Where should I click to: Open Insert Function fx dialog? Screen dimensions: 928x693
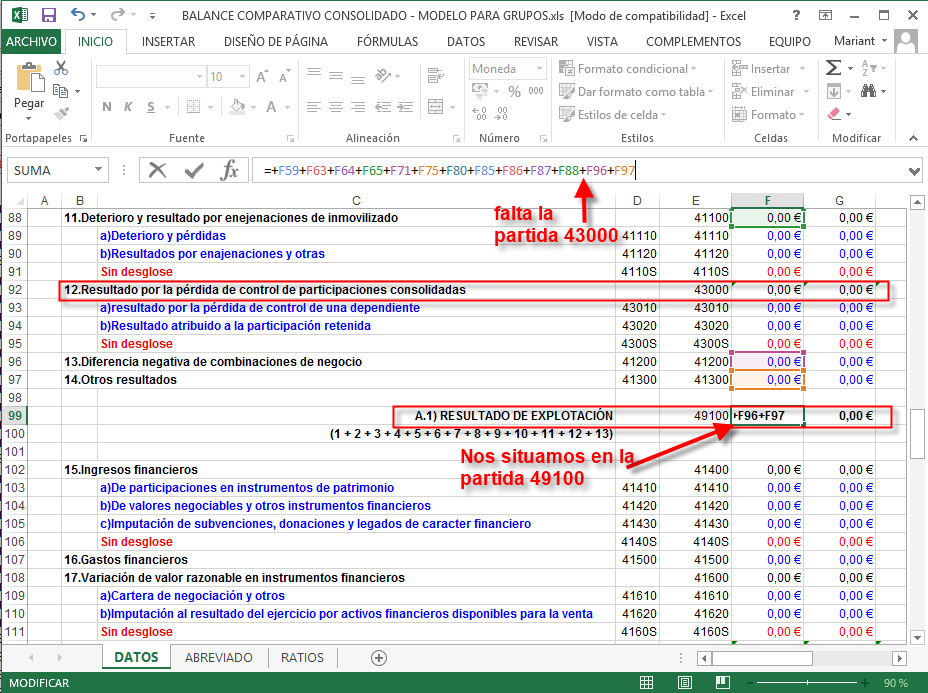click(229, 170)
